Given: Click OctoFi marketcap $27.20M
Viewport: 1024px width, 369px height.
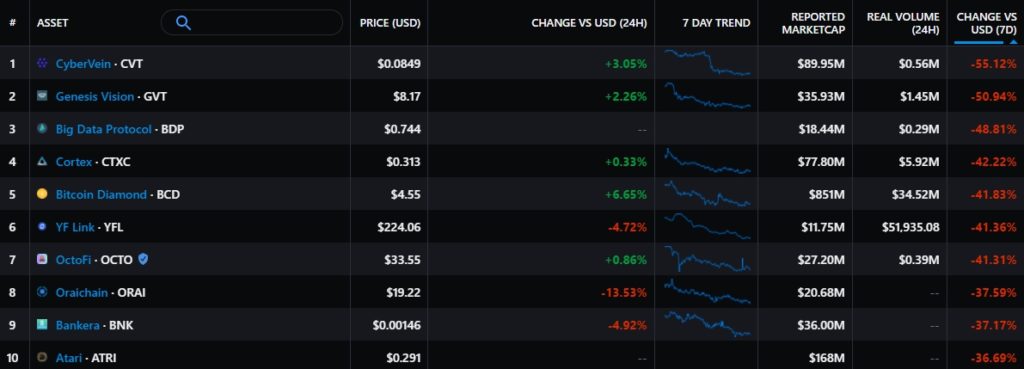Looking at the screenshot, I should pyautogui.click(x=821, y=260).
